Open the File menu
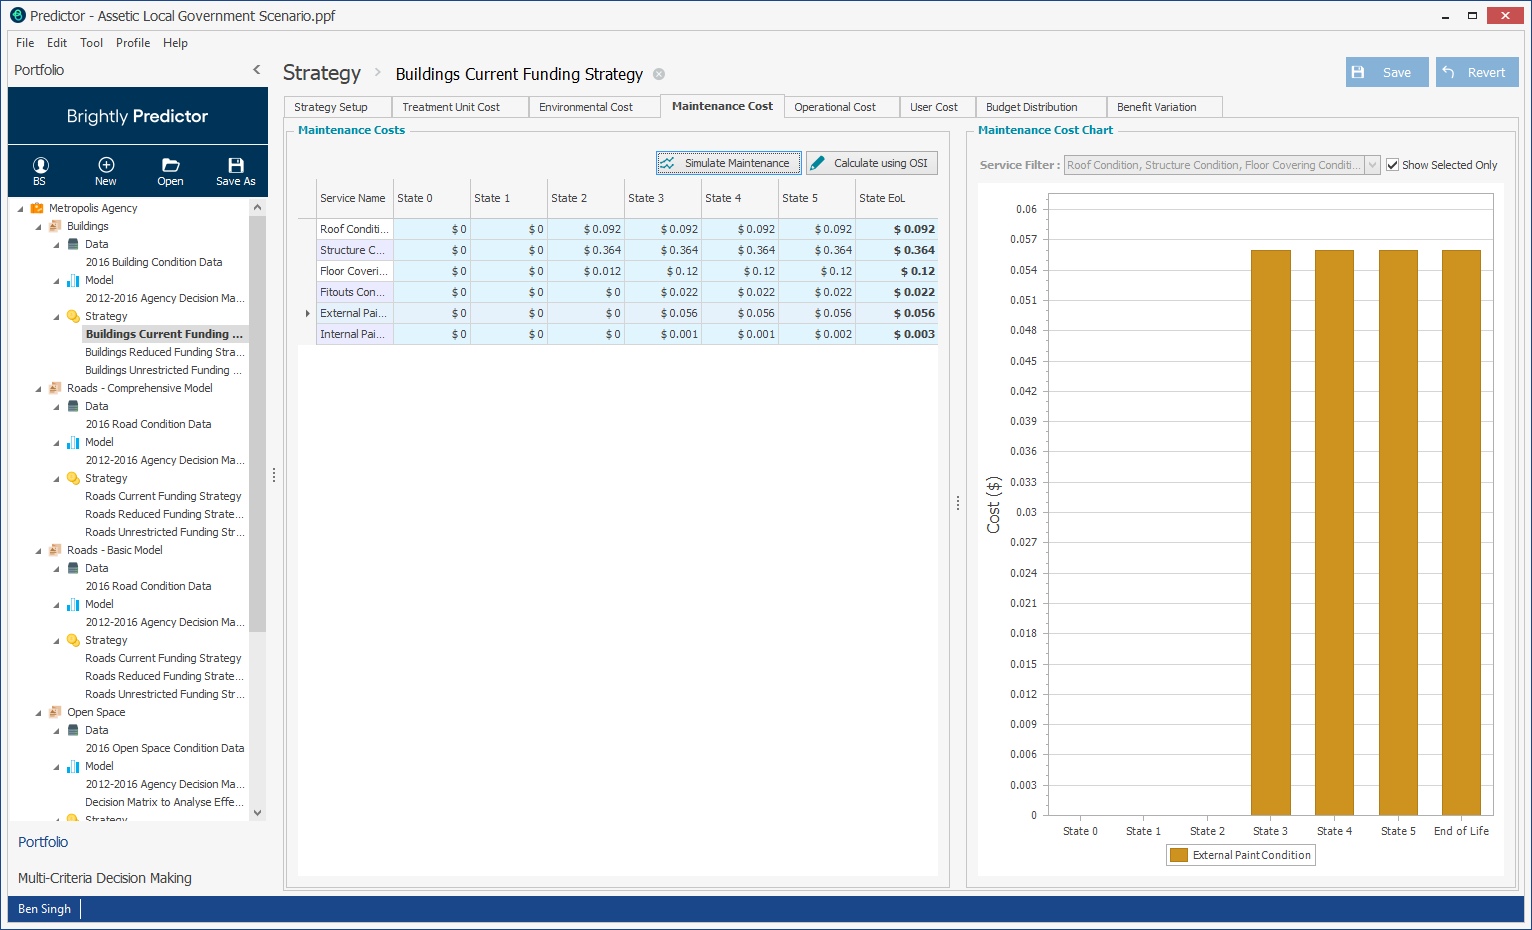The width and height of the screenshot is (1532, 930). click(25, 43)
